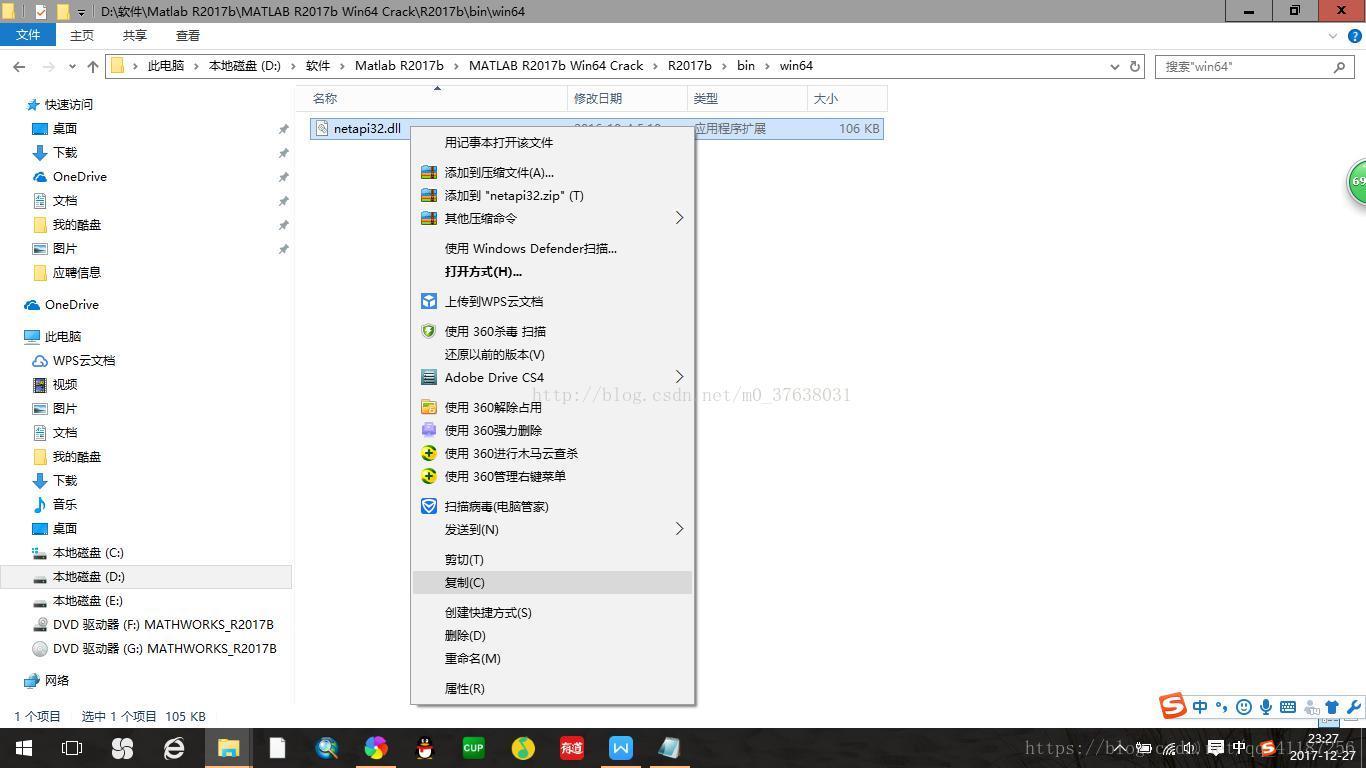Open Task View on the taskbar
Image resolution: width=1366 pixels, height=768 pixels.
[x=72, y=748]
